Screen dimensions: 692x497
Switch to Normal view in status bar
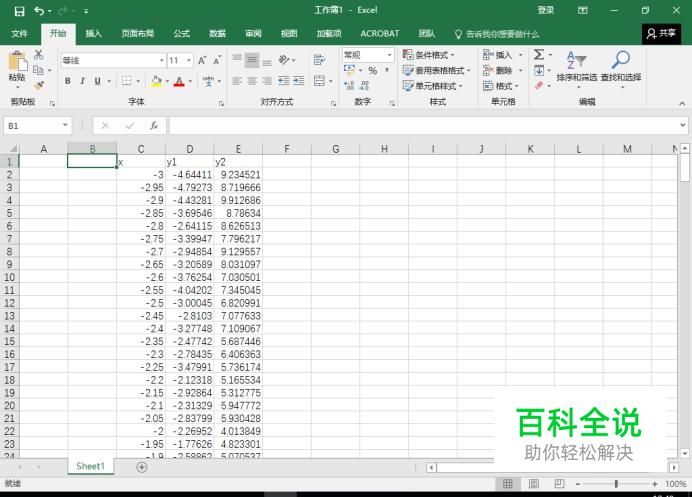click(508, 484)
